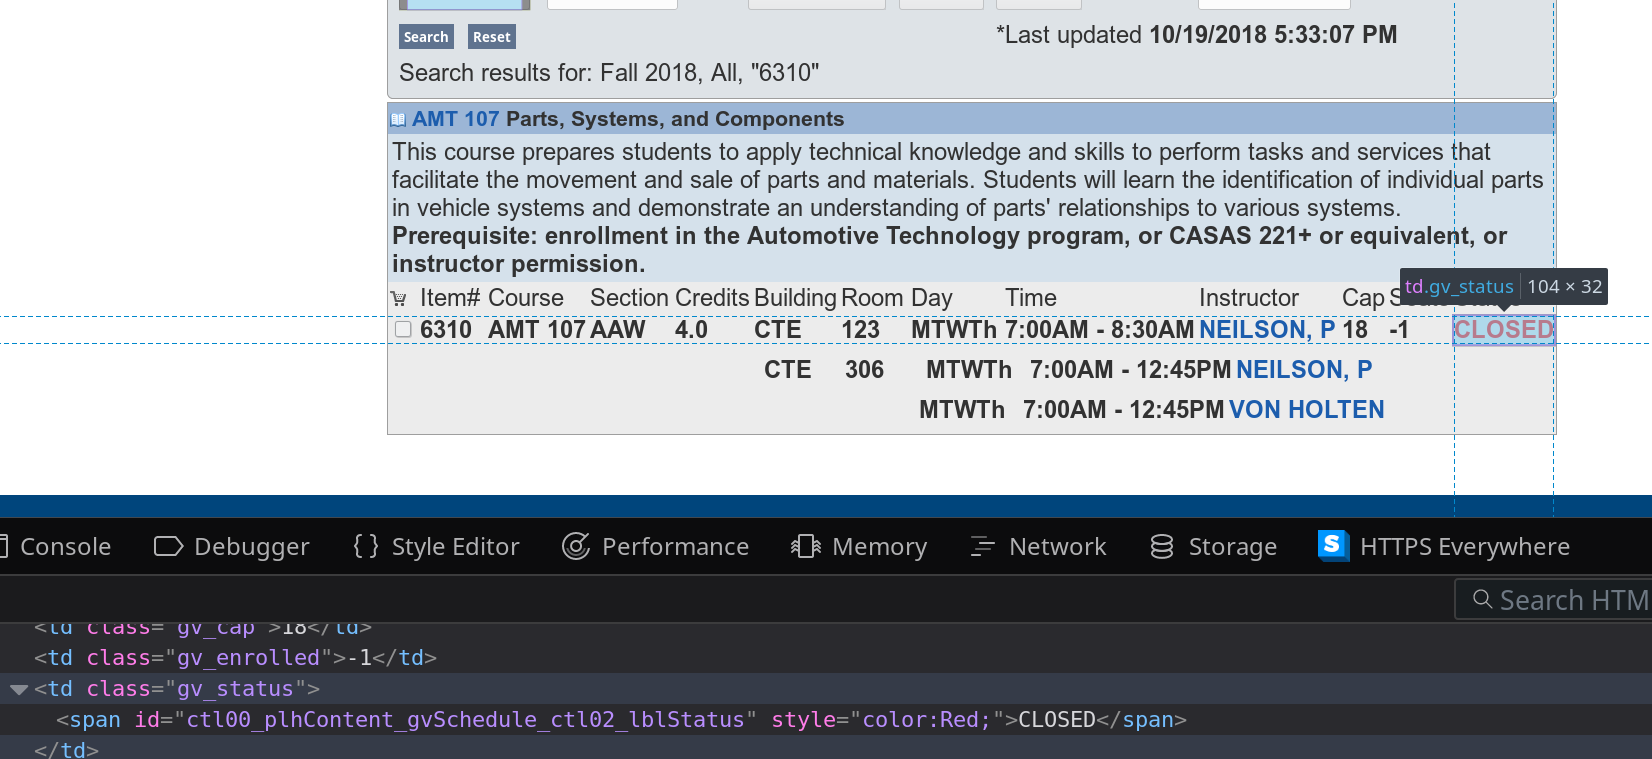Open NEILSON, P link in room 306 row
This screenshot has height=759, width=1652.
(x=1303, y=370)
